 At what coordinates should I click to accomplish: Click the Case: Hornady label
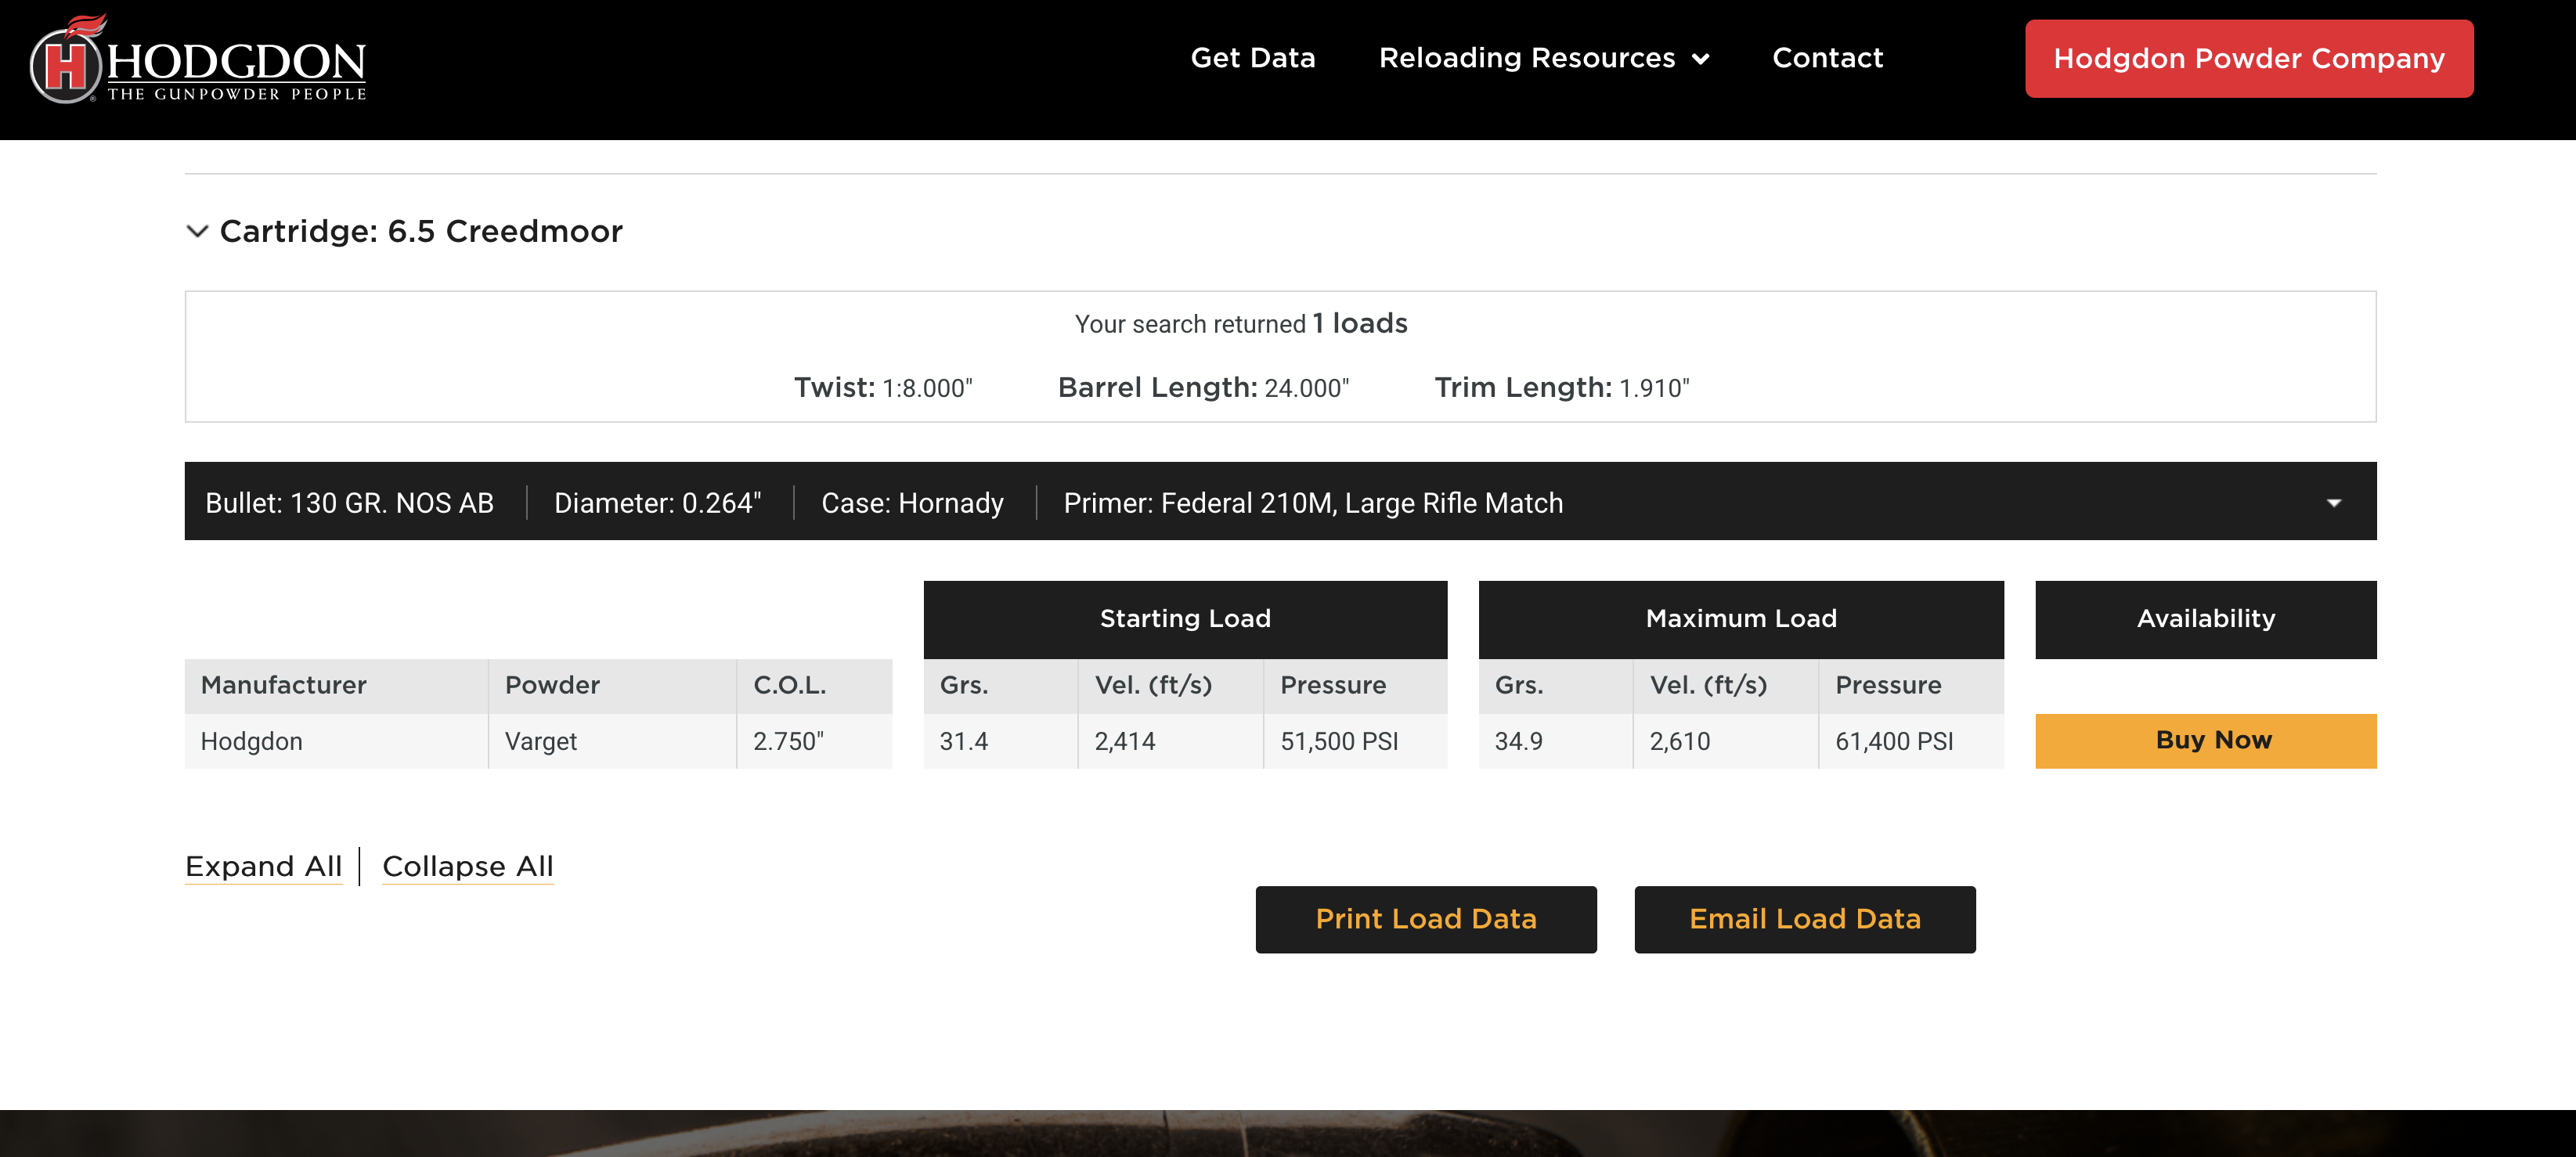click(x=912, y=503)
